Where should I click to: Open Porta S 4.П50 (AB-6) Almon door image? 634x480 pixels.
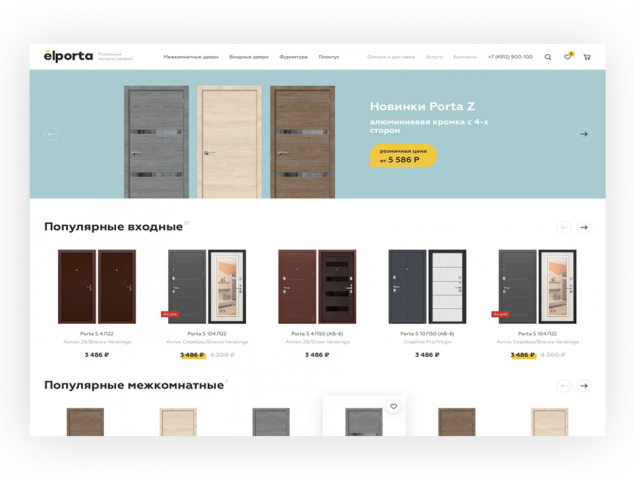click(317, 287)
